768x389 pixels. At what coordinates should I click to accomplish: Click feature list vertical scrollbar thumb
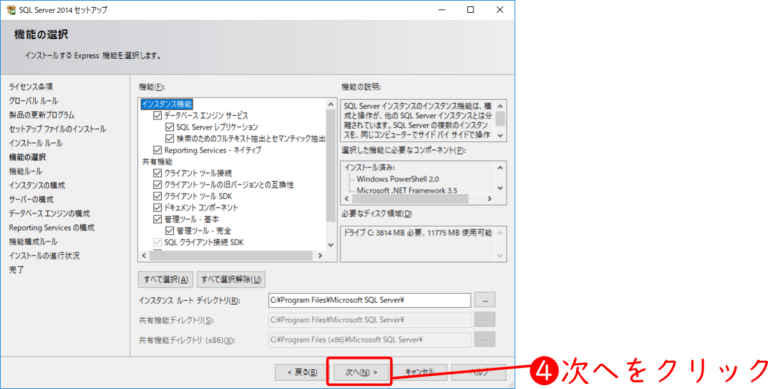[331, 165]
